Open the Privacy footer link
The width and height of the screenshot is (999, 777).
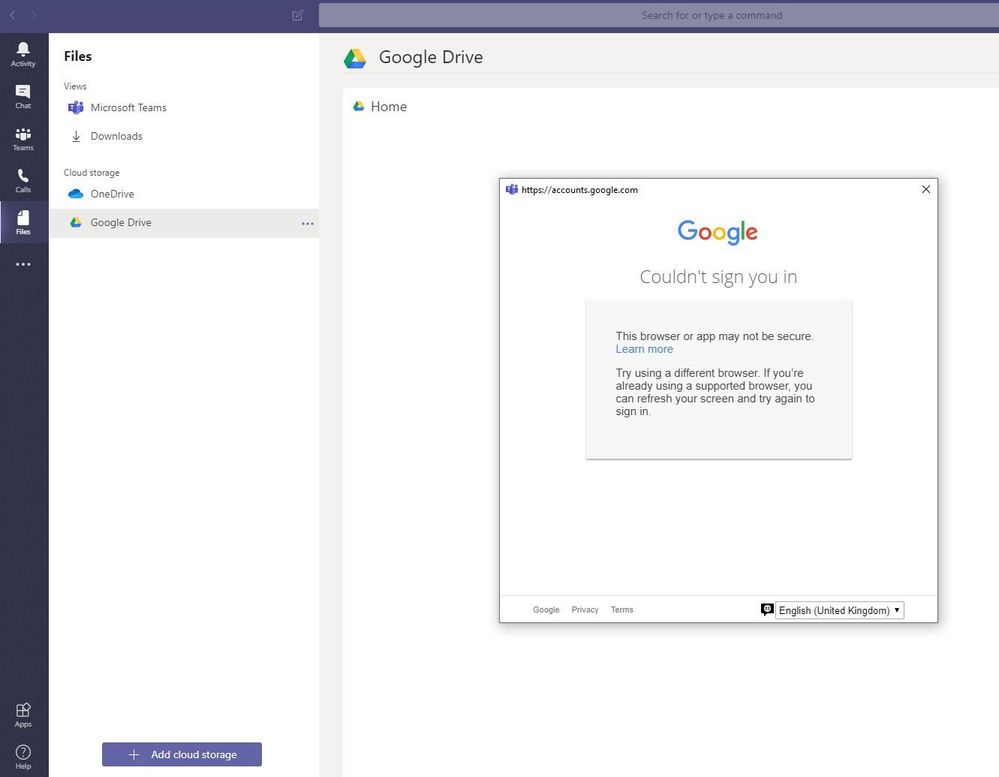click(x=585, y=609)
